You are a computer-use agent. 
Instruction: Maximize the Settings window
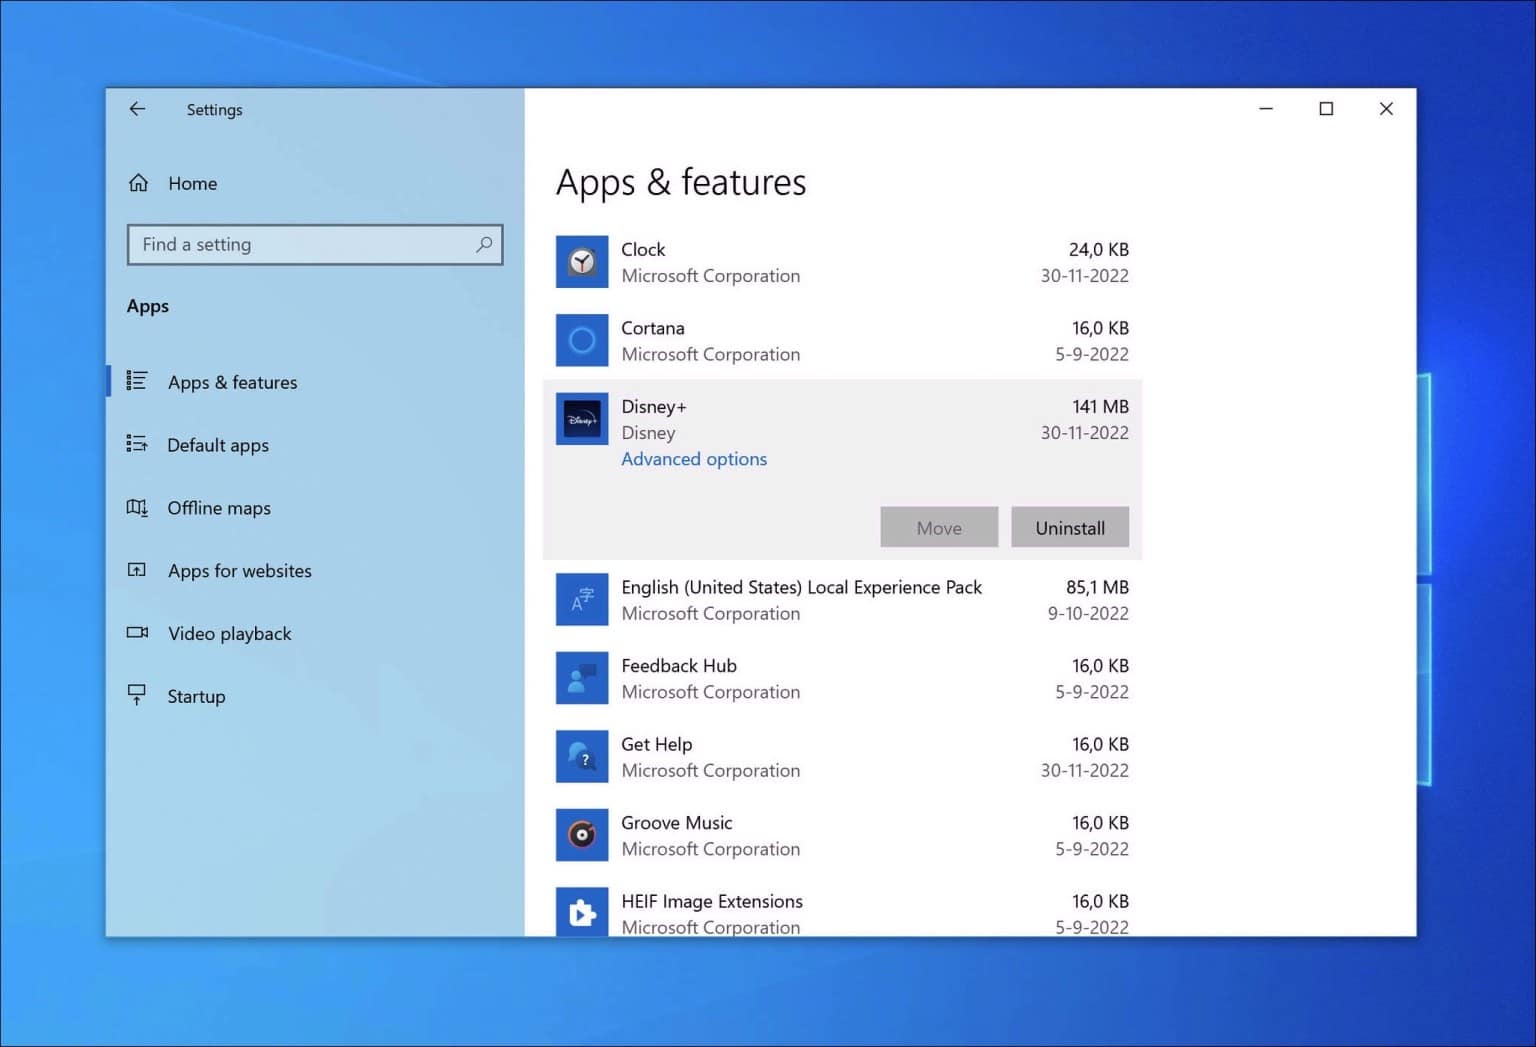[1326, 109]
